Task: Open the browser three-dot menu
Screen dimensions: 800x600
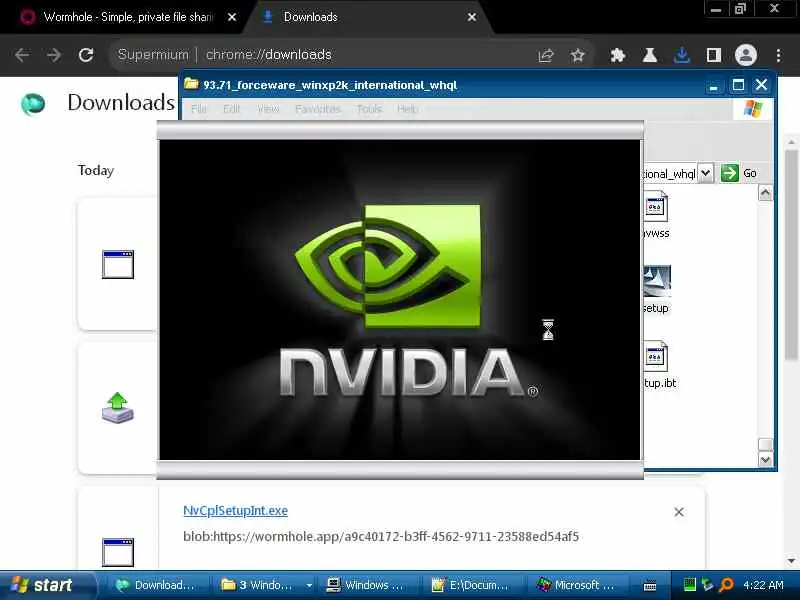Action: [778, 55]
